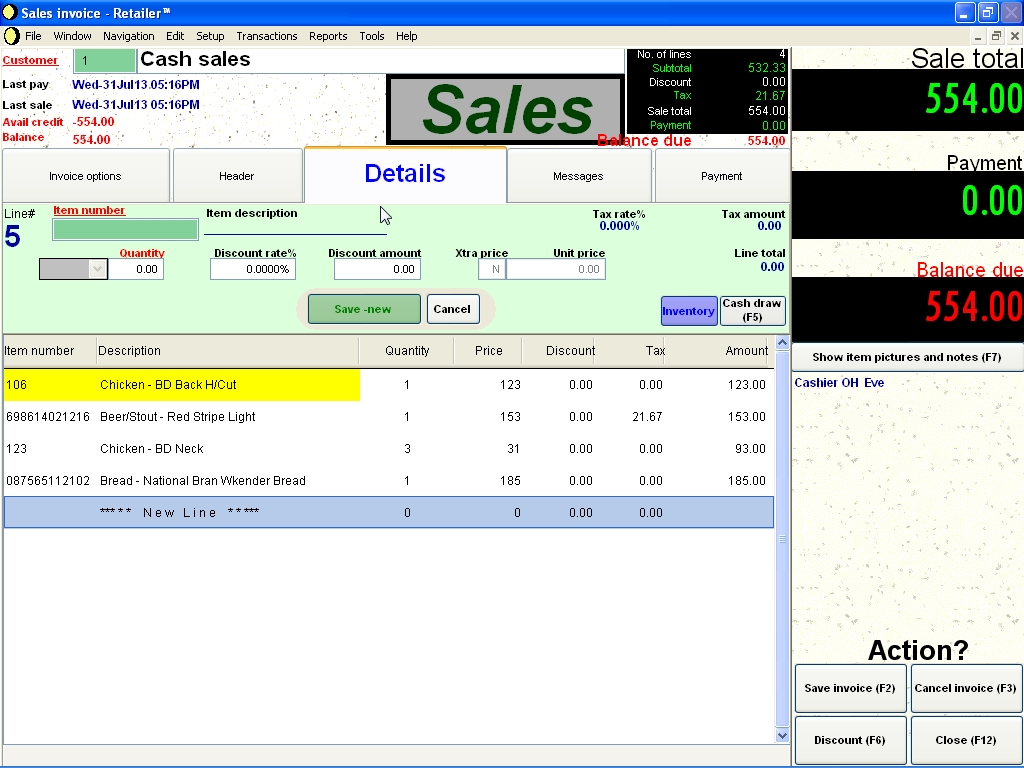The height and width of the screenshot is (768, 1024).
Task: Open Cash draw (F5)
Action: (x=752, y=311)
